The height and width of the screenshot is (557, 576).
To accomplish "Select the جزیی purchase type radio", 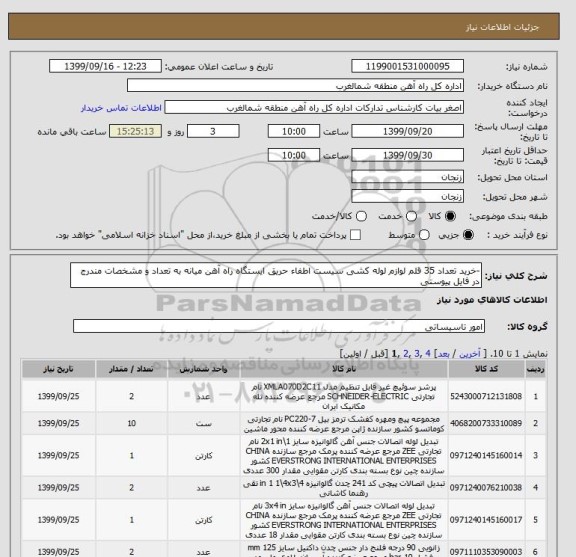I will pyautogui.click(x=468, y=235).
